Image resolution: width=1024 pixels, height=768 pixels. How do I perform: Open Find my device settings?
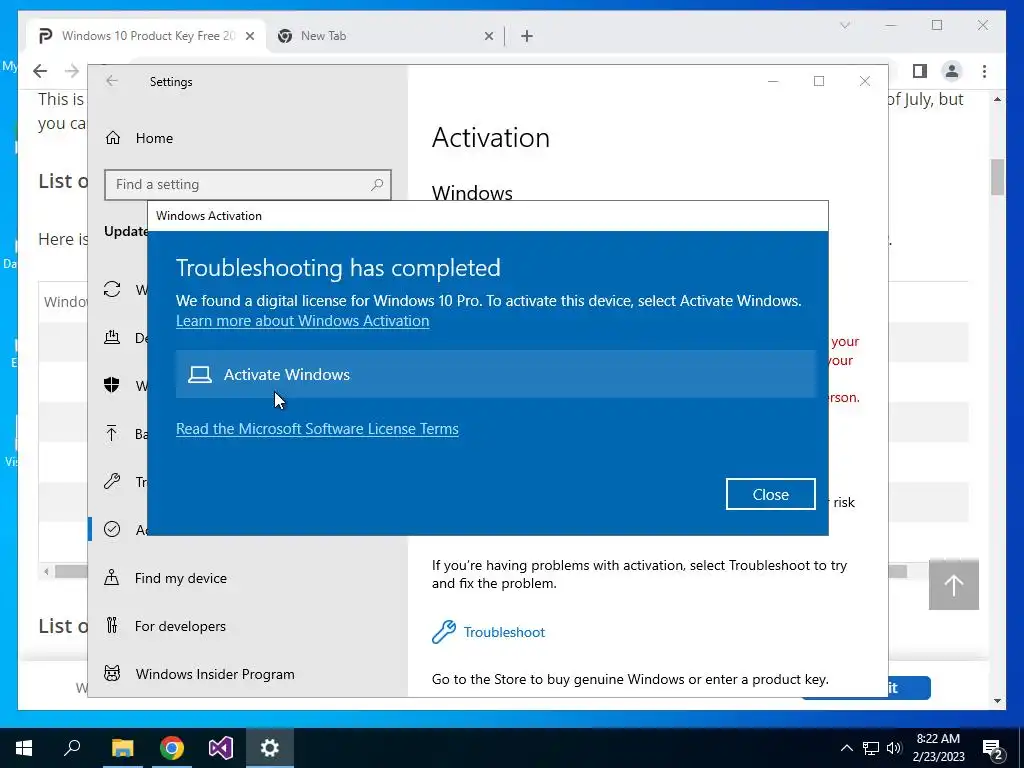coord(180,578)
